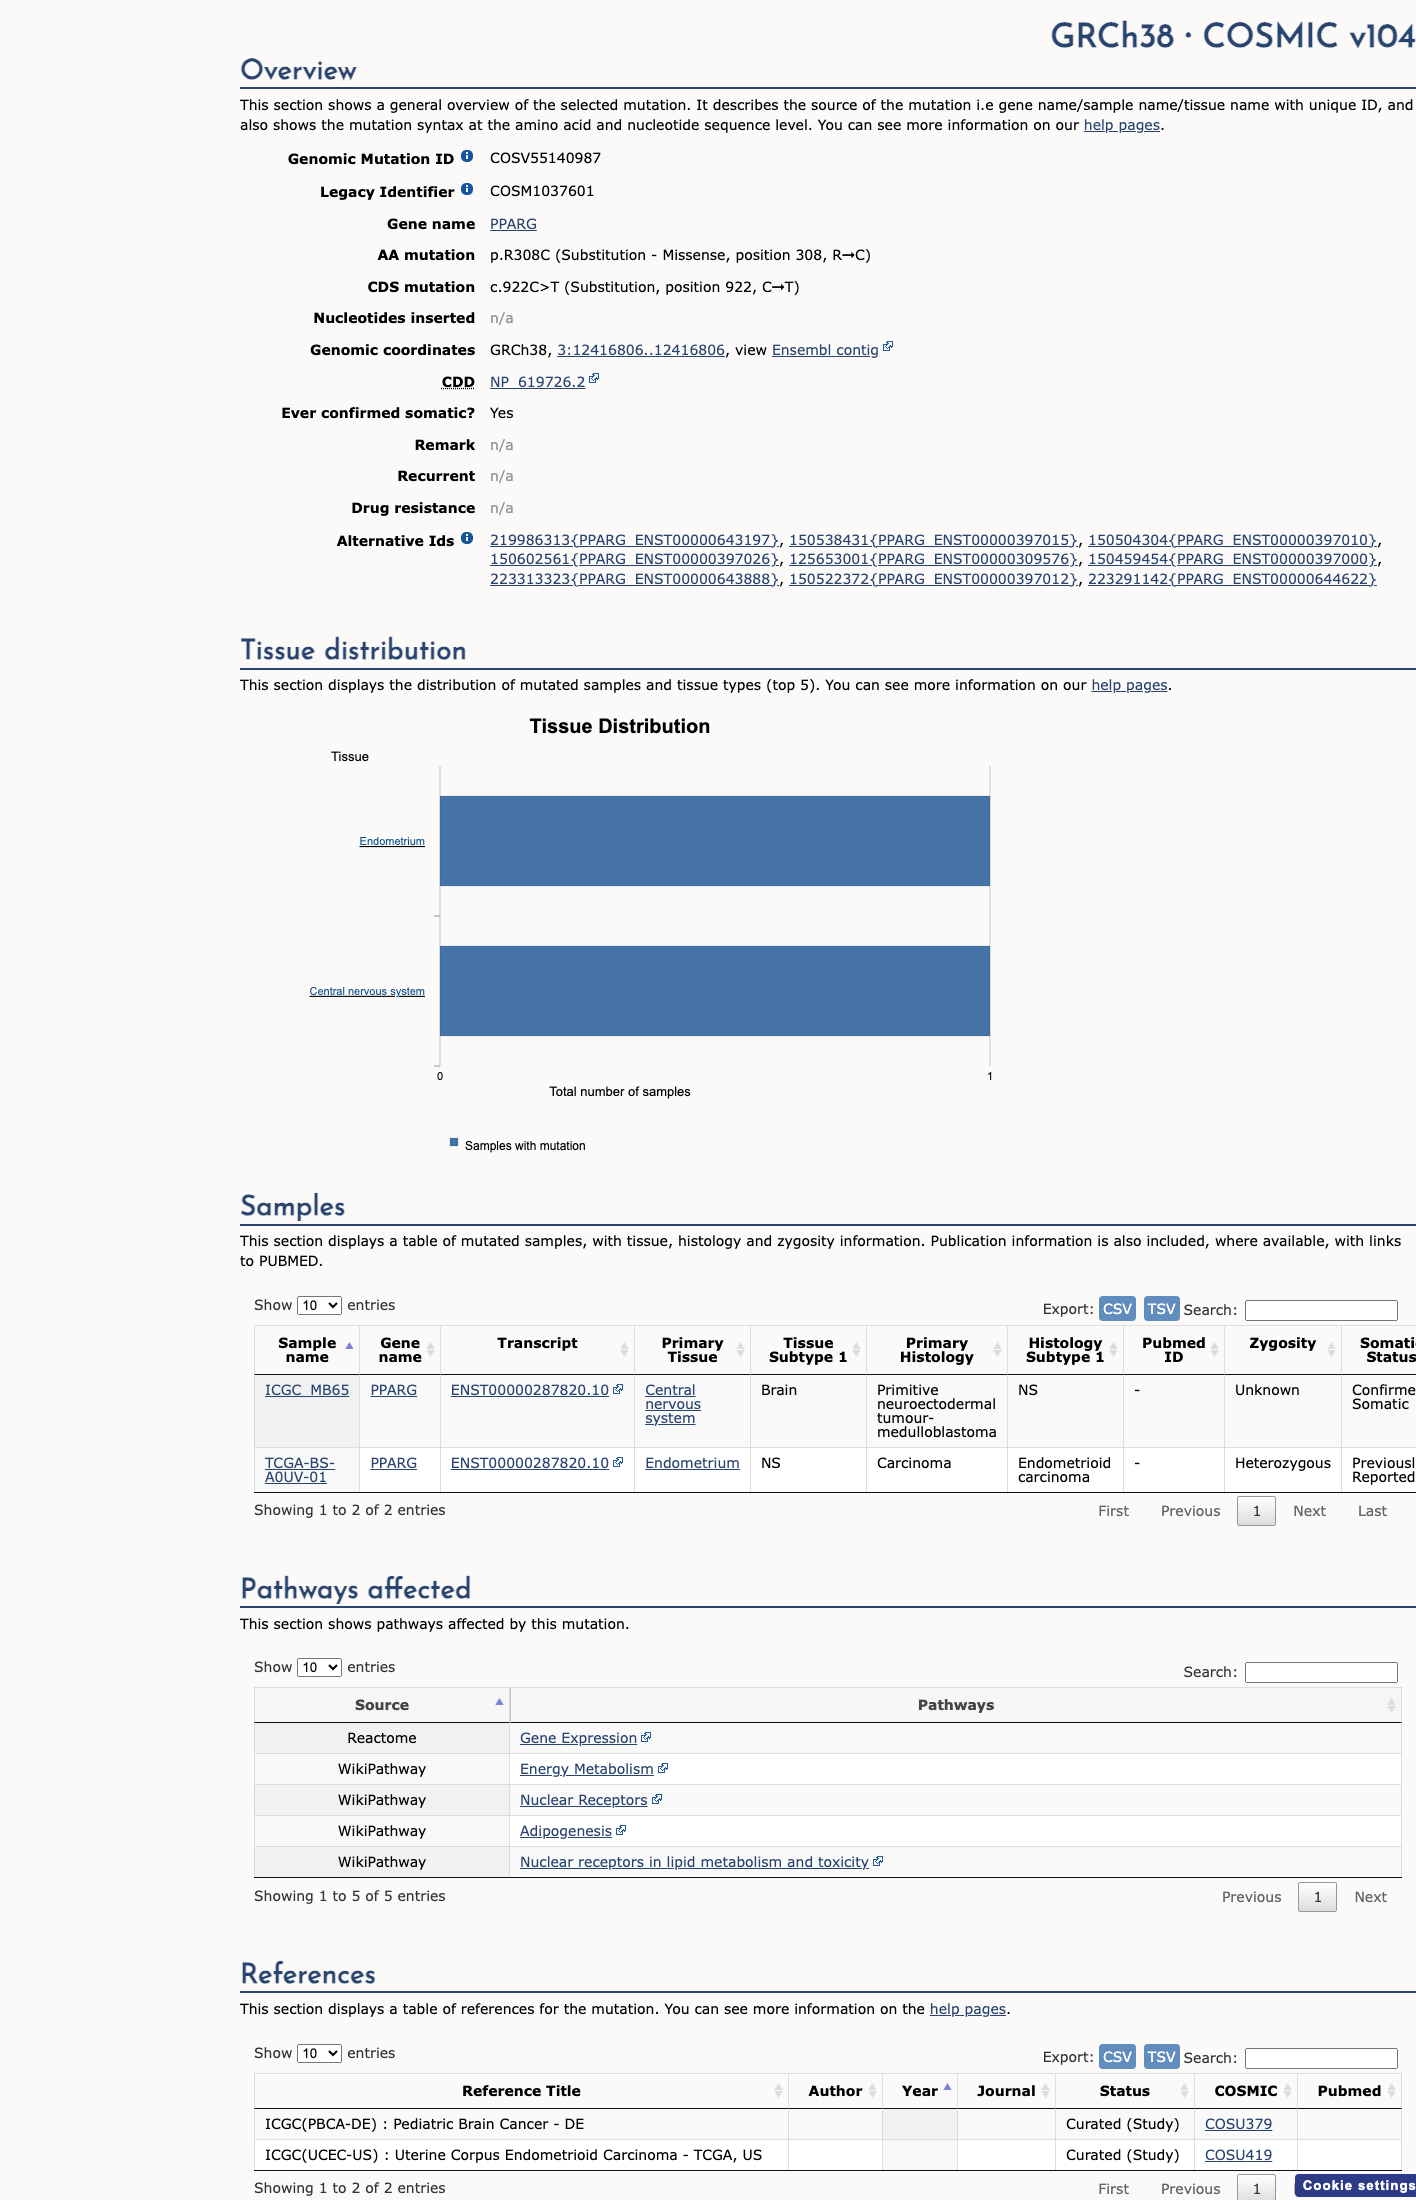
Task: Sort Samples table by Pubmed ID
Action: 1173,1350
